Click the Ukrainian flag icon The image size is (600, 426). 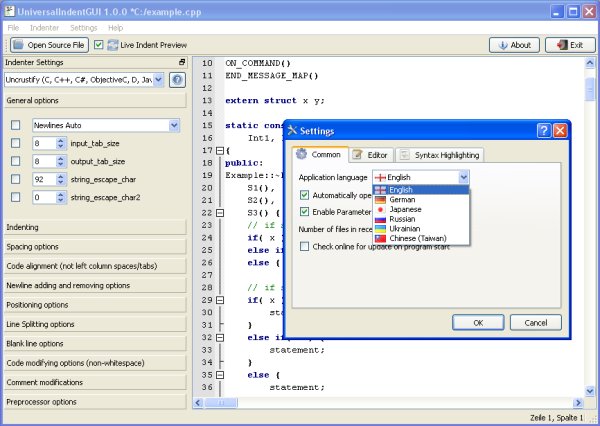[380, 229]
